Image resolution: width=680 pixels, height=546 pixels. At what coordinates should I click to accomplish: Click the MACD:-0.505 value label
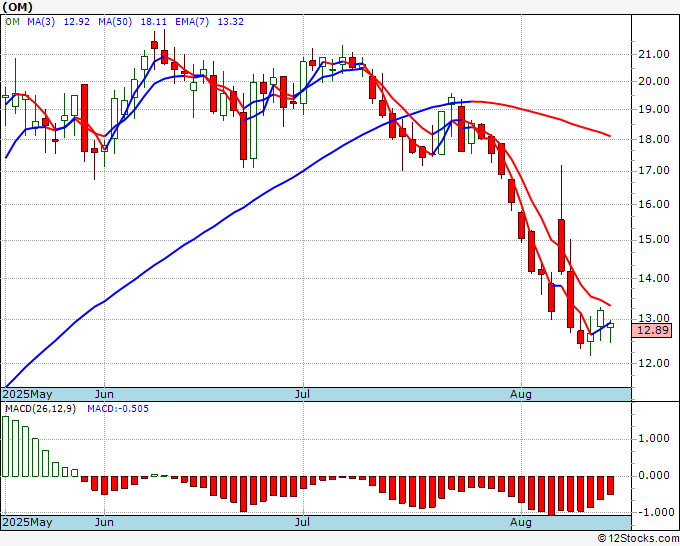118,409
